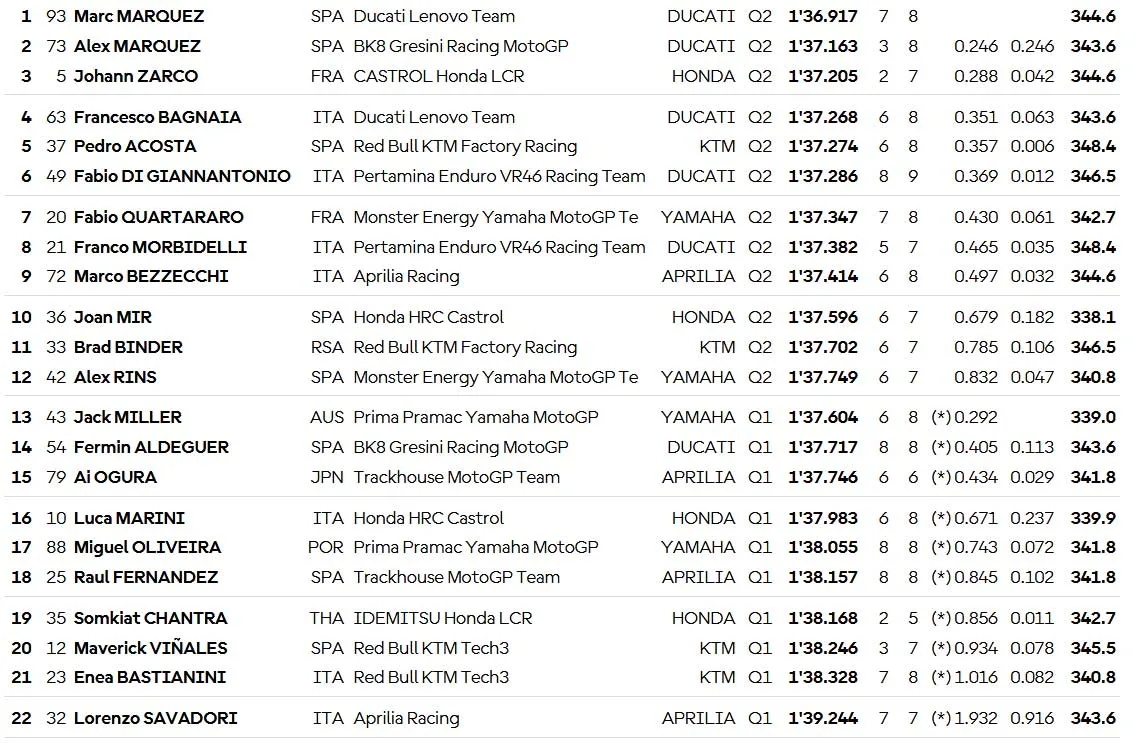Click Marco BEZZECCHI rider name
1147x743 pixels.
[x=151, y=276]
